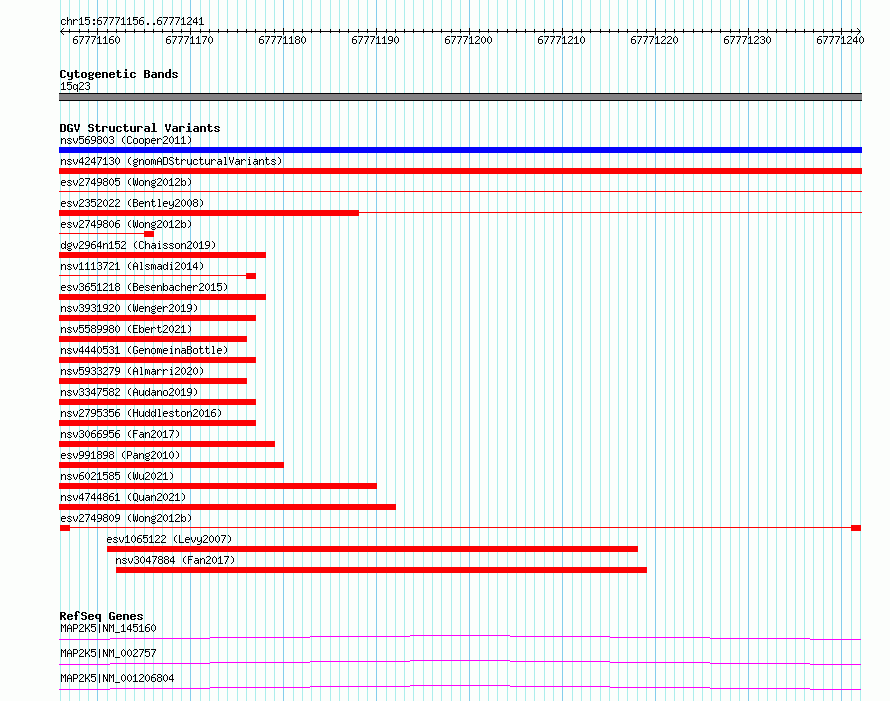
Task: Open nsv4440531 (GenomeinaBottle) label
Action: tap(144, 350)
